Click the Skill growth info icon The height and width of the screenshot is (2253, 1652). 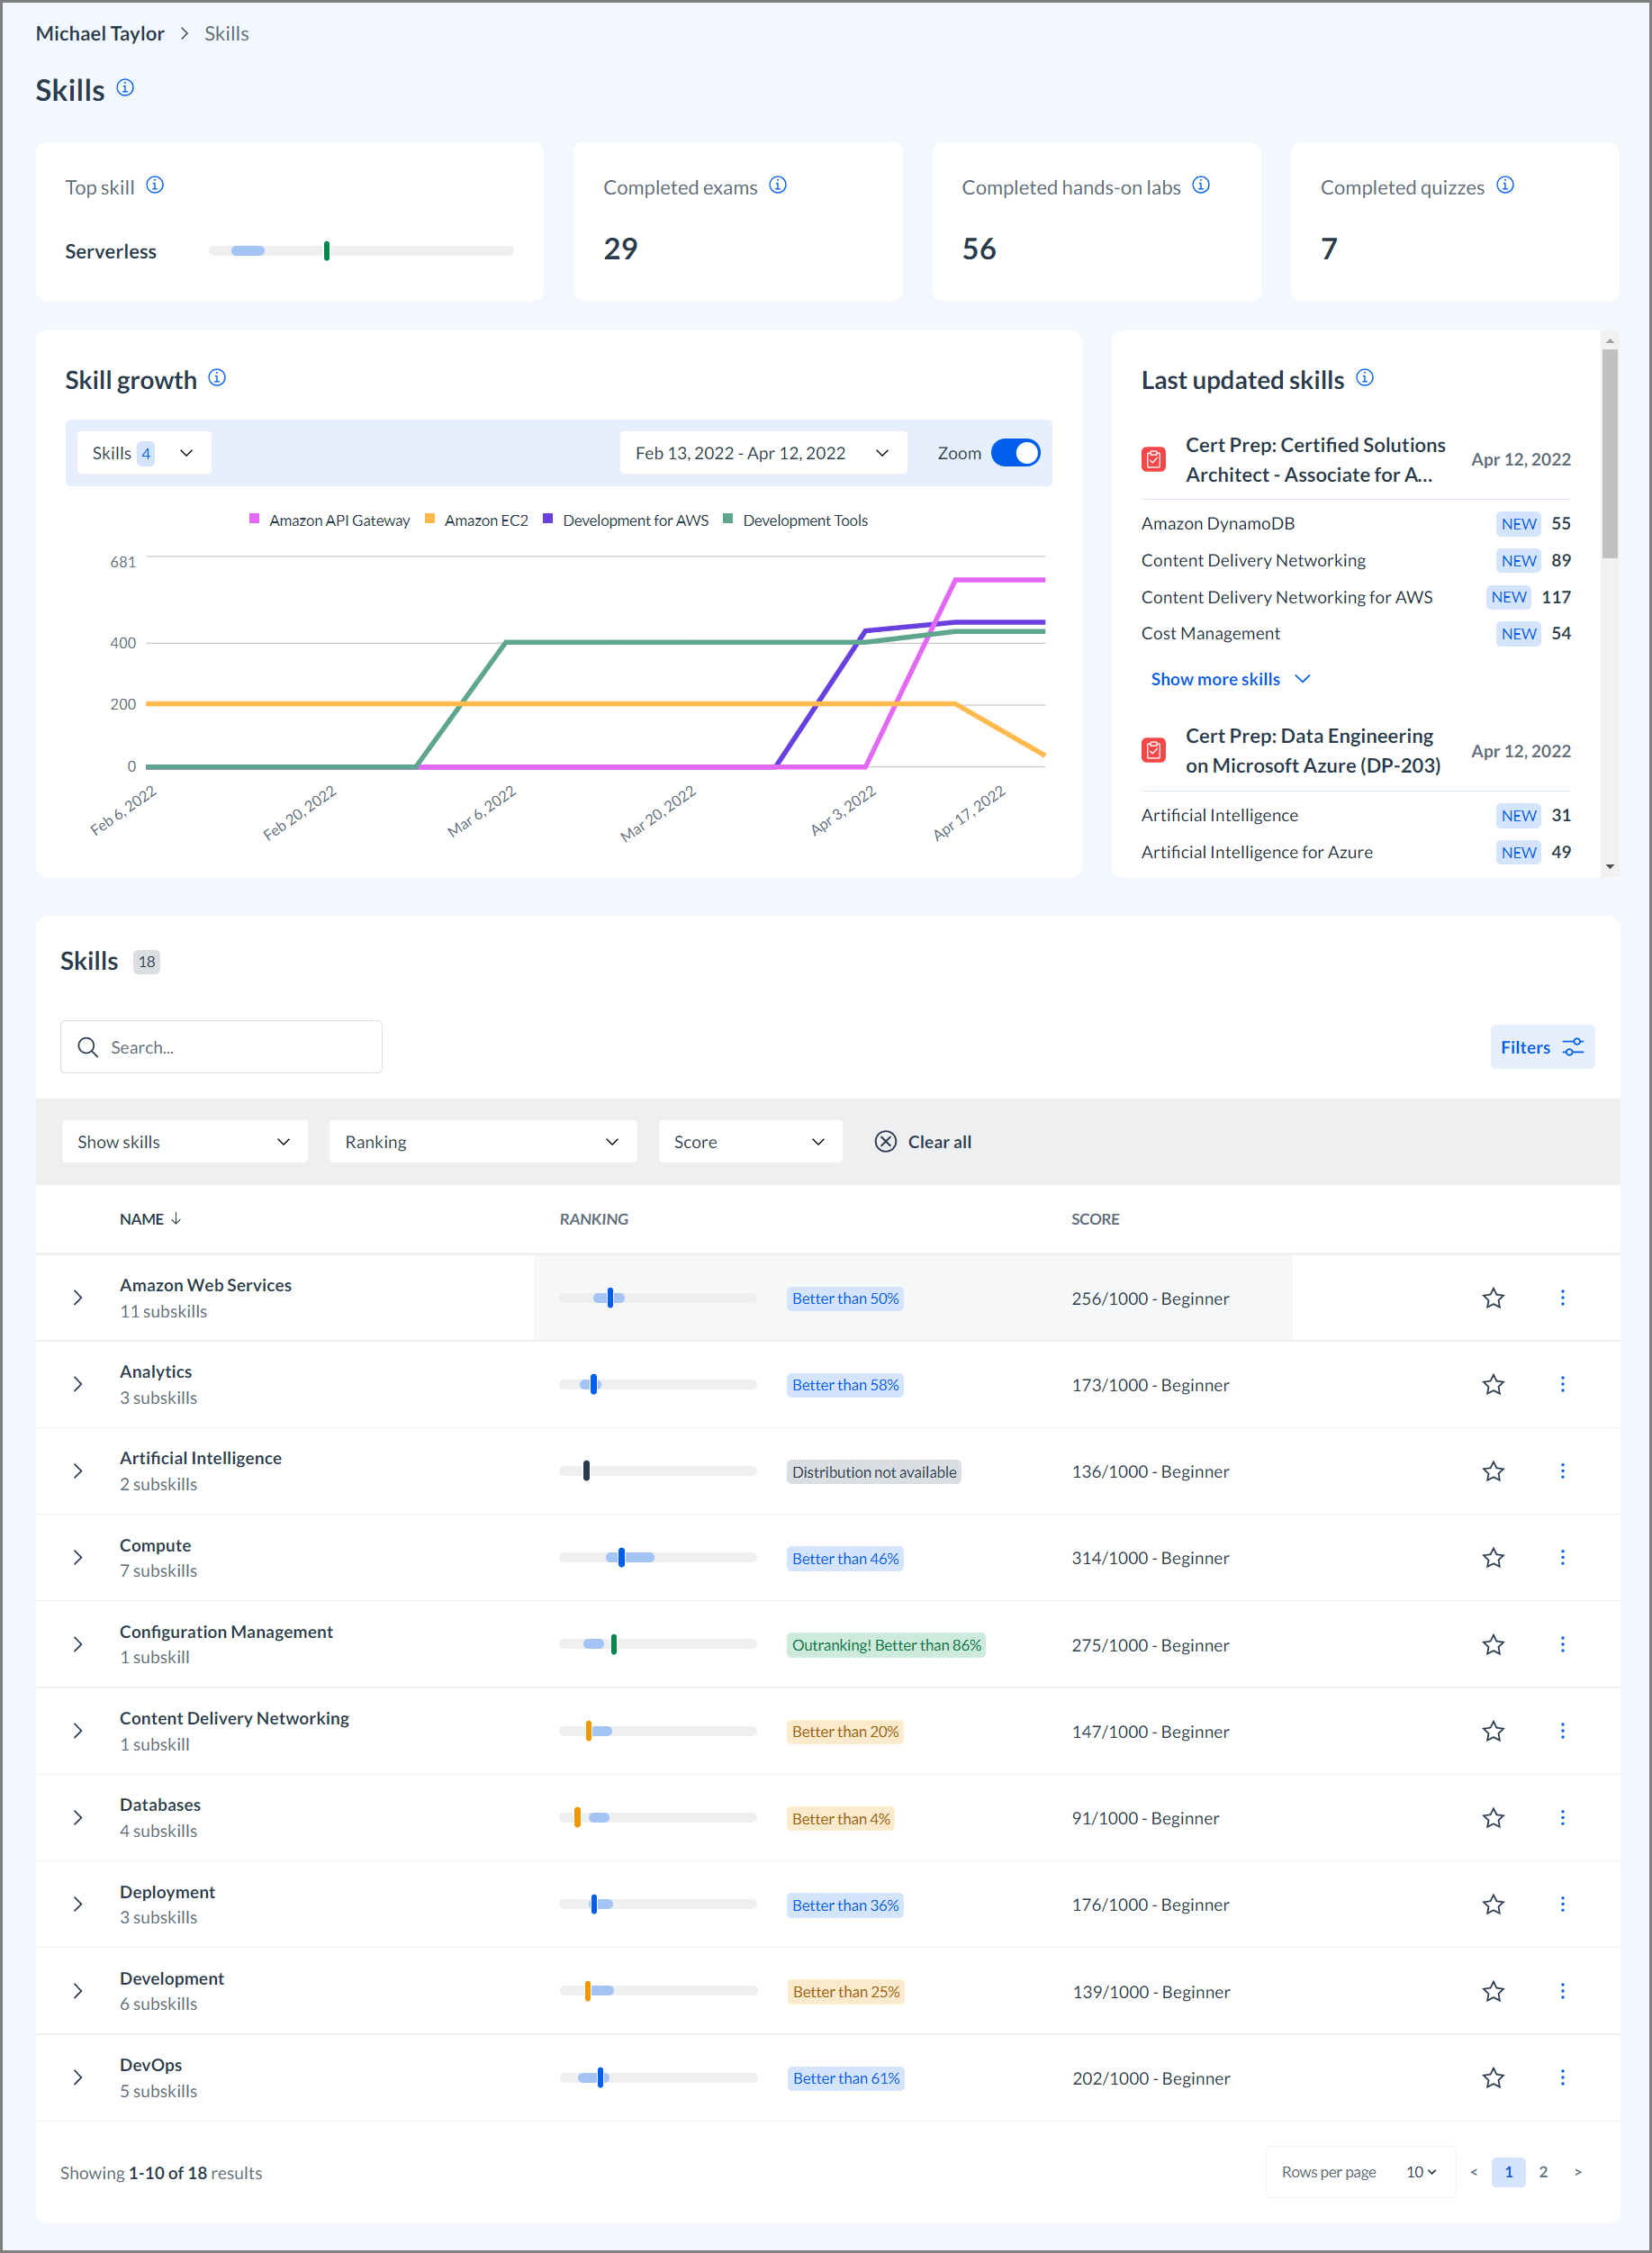[217, 378]
